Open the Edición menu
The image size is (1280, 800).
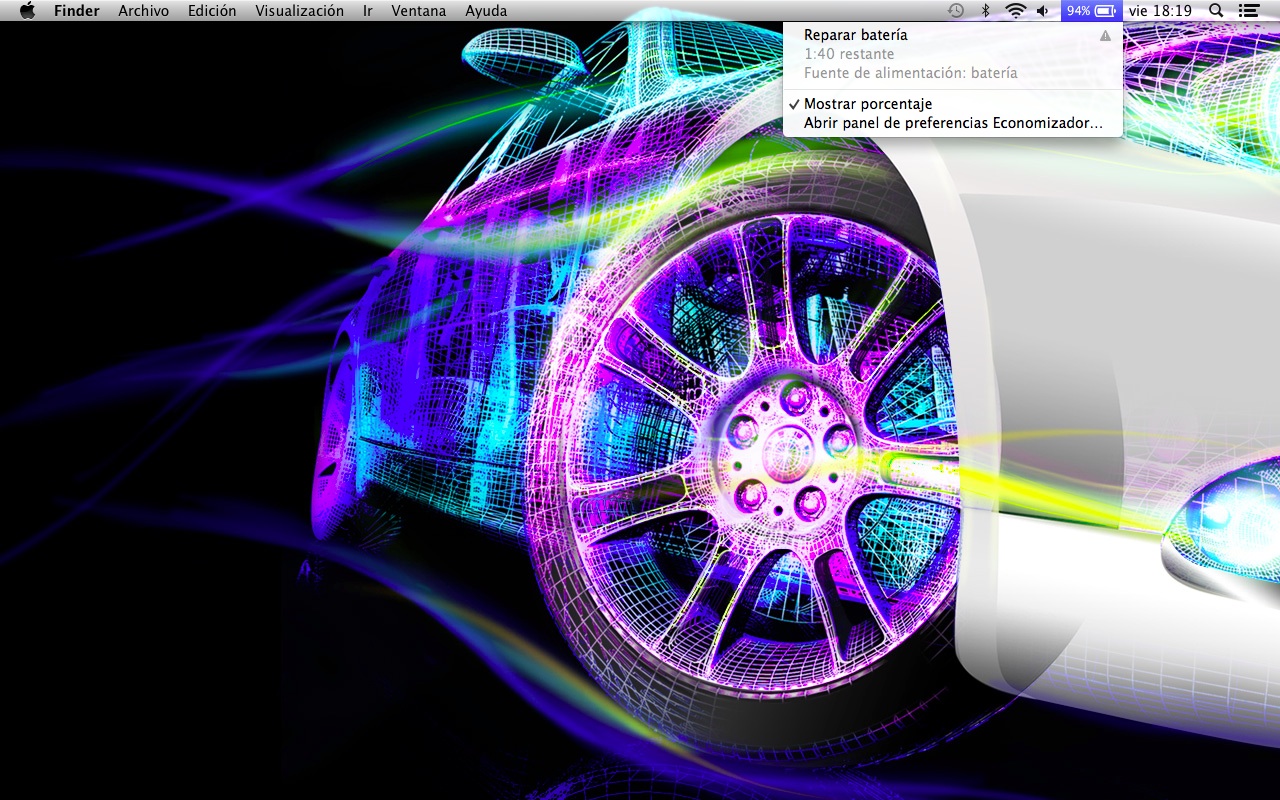[212, 11]
